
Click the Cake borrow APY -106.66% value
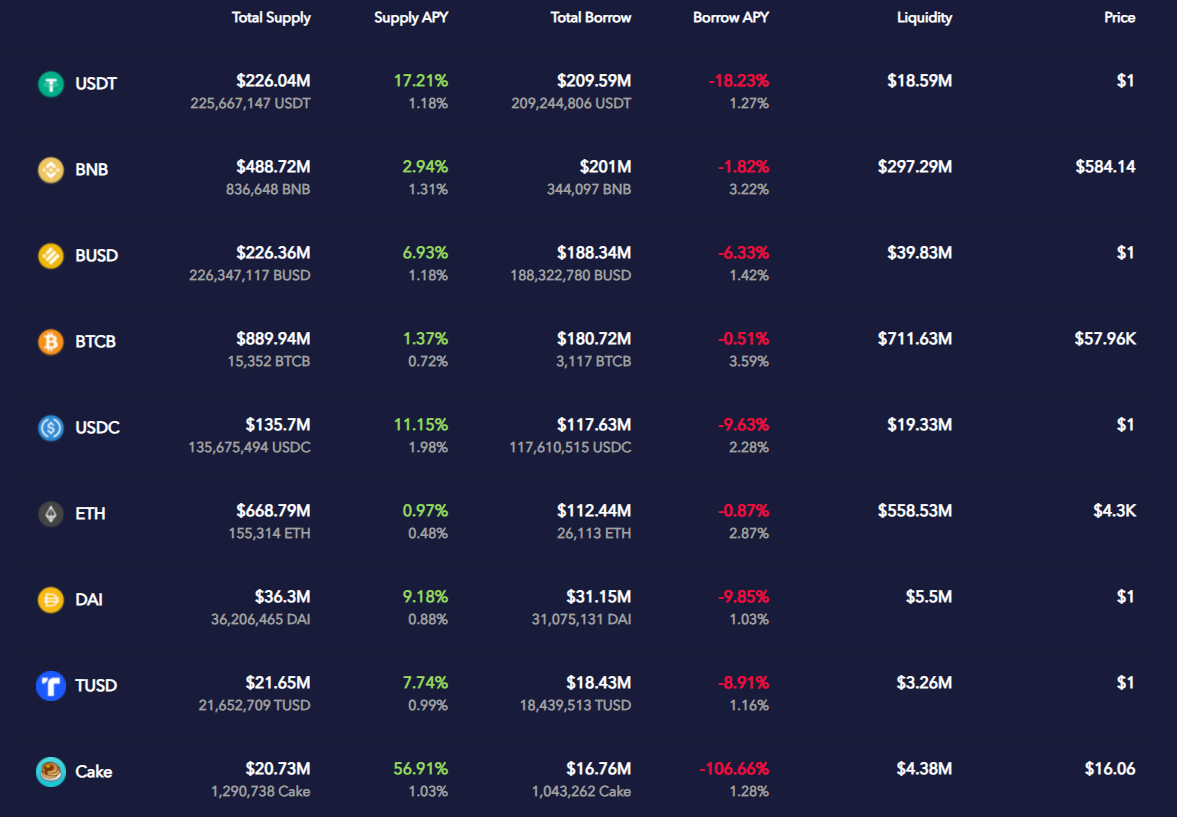(x=734, y=769)
